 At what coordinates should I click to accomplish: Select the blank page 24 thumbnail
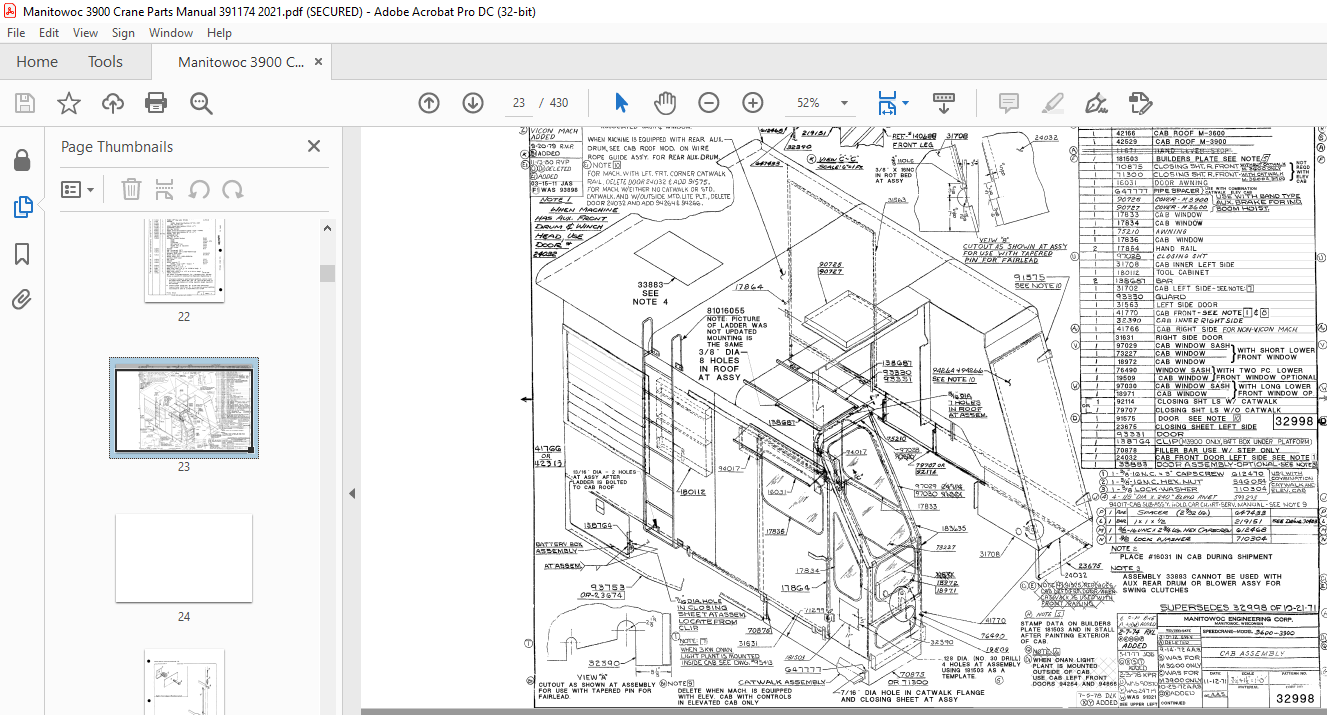184,558
